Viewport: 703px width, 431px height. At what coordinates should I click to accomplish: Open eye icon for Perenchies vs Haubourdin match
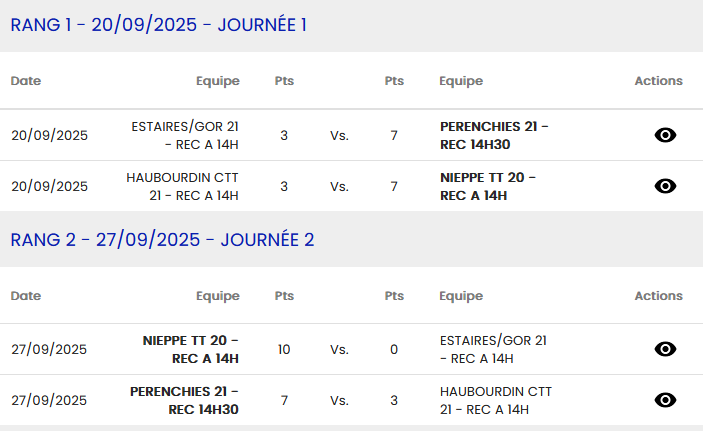coord(665,400)
